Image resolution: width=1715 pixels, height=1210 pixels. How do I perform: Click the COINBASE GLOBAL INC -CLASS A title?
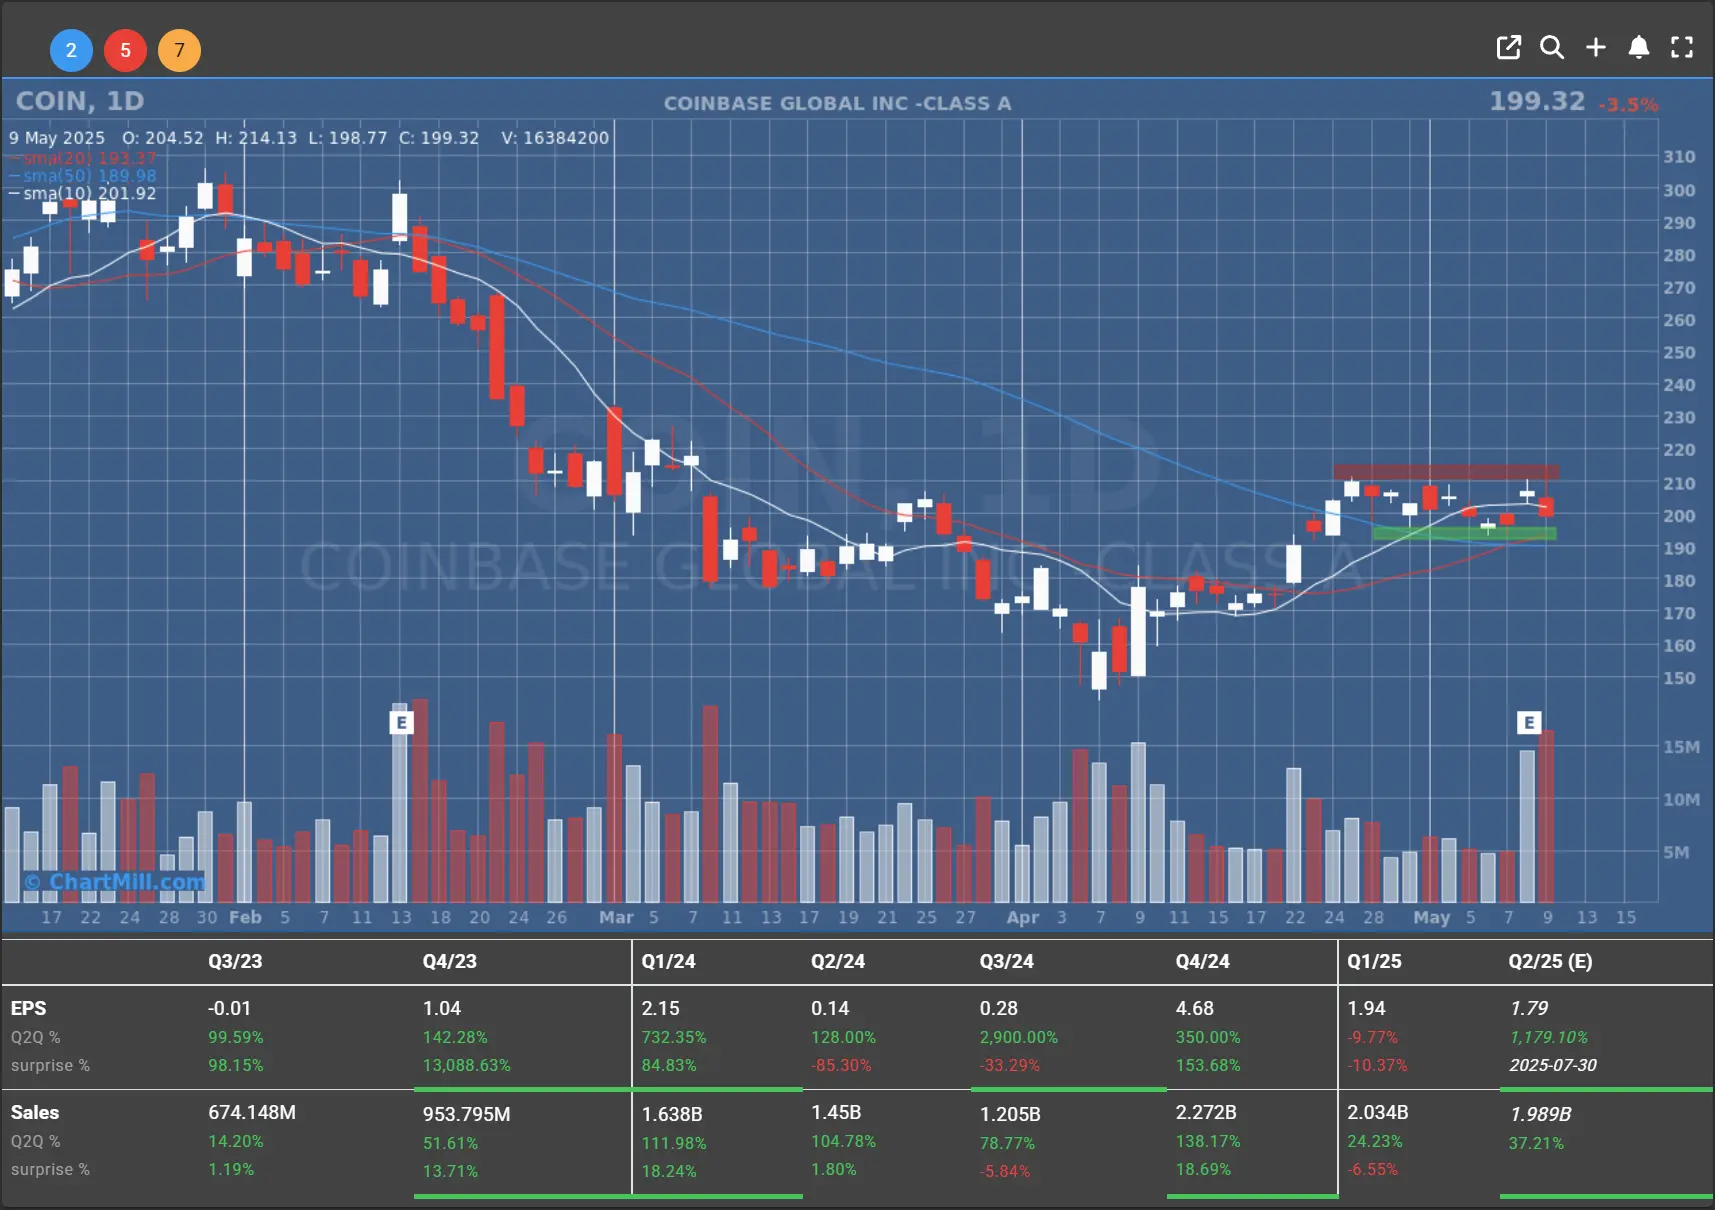837,103
